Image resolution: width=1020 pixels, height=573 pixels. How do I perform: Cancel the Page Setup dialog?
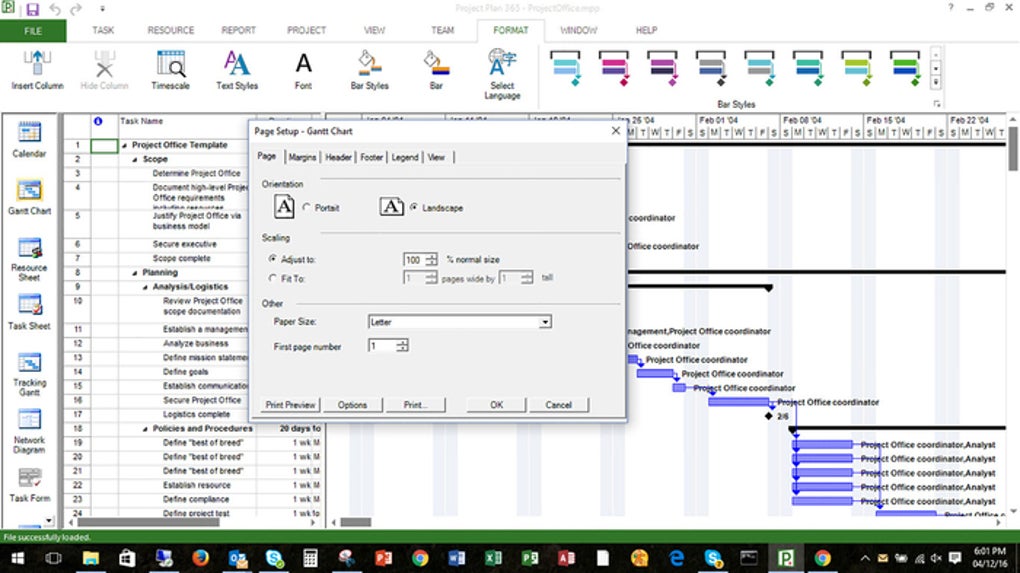pos(558,405)
